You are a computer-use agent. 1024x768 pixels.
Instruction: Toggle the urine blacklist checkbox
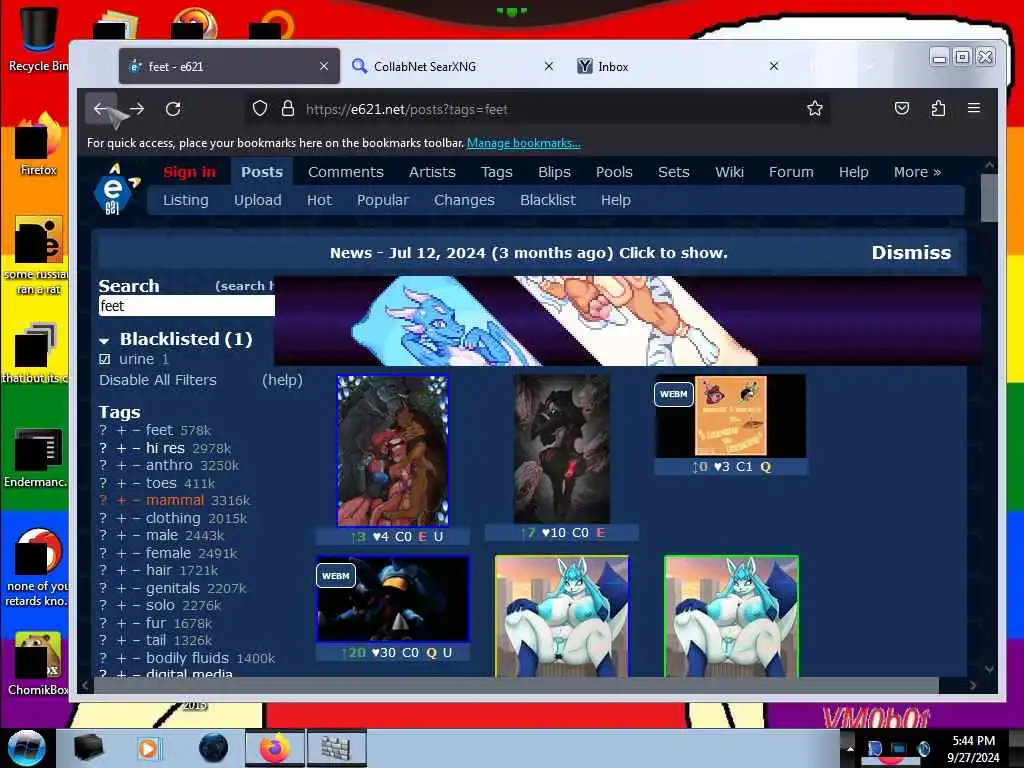(104, 359)
